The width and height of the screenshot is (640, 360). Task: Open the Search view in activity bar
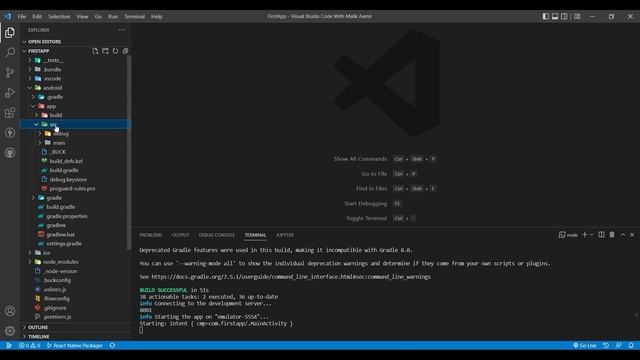10,53
